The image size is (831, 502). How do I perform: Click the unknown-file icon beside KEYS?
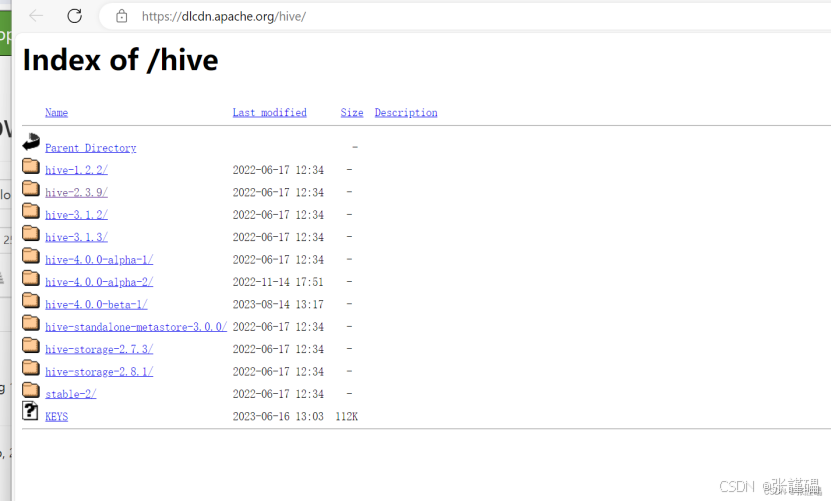(x=30, y=411)
